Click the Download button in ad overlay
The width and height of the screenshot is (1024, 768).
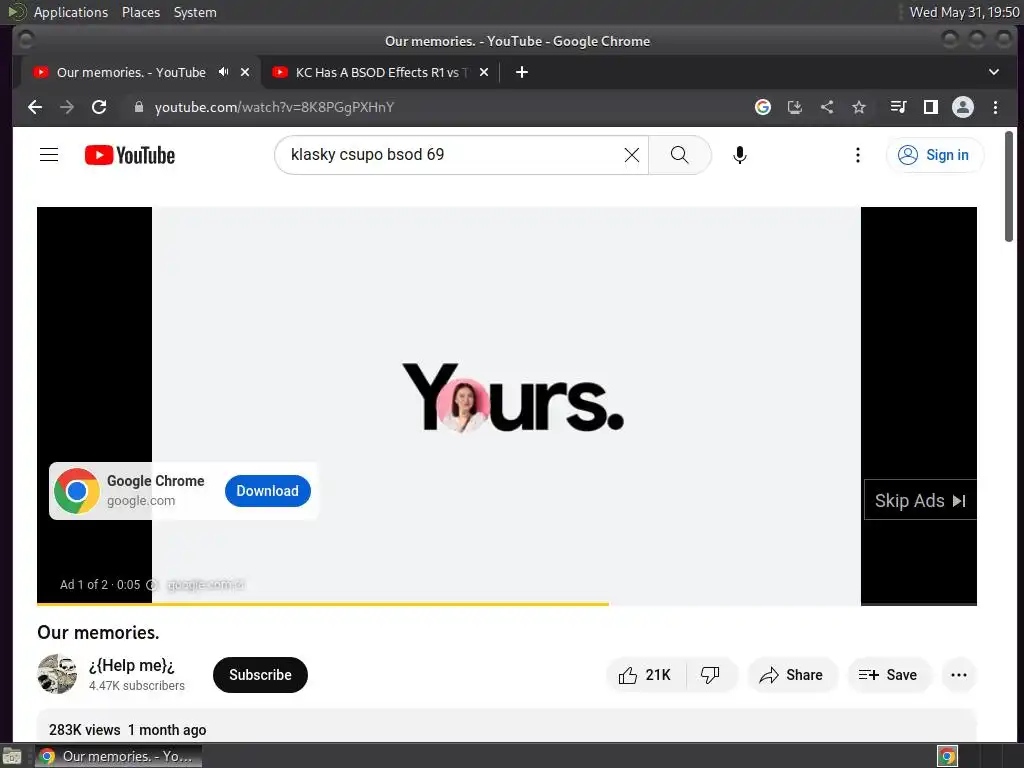268,491
